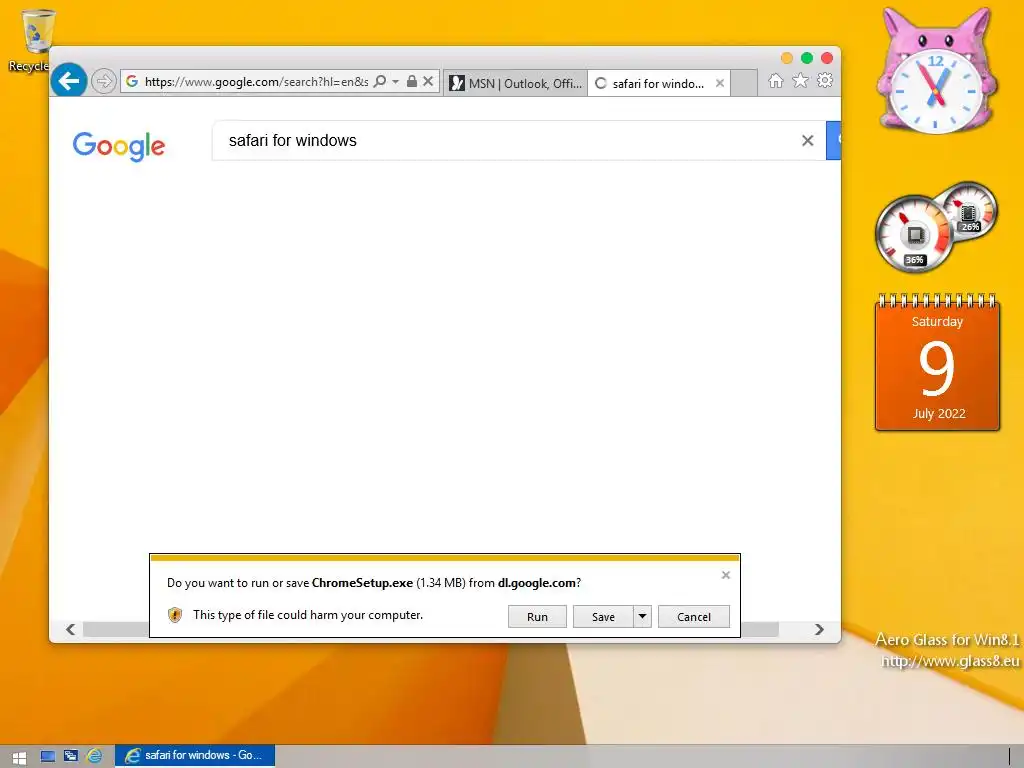Switch to the MSN Outlook tab
1024x768 pixels.
516,83
